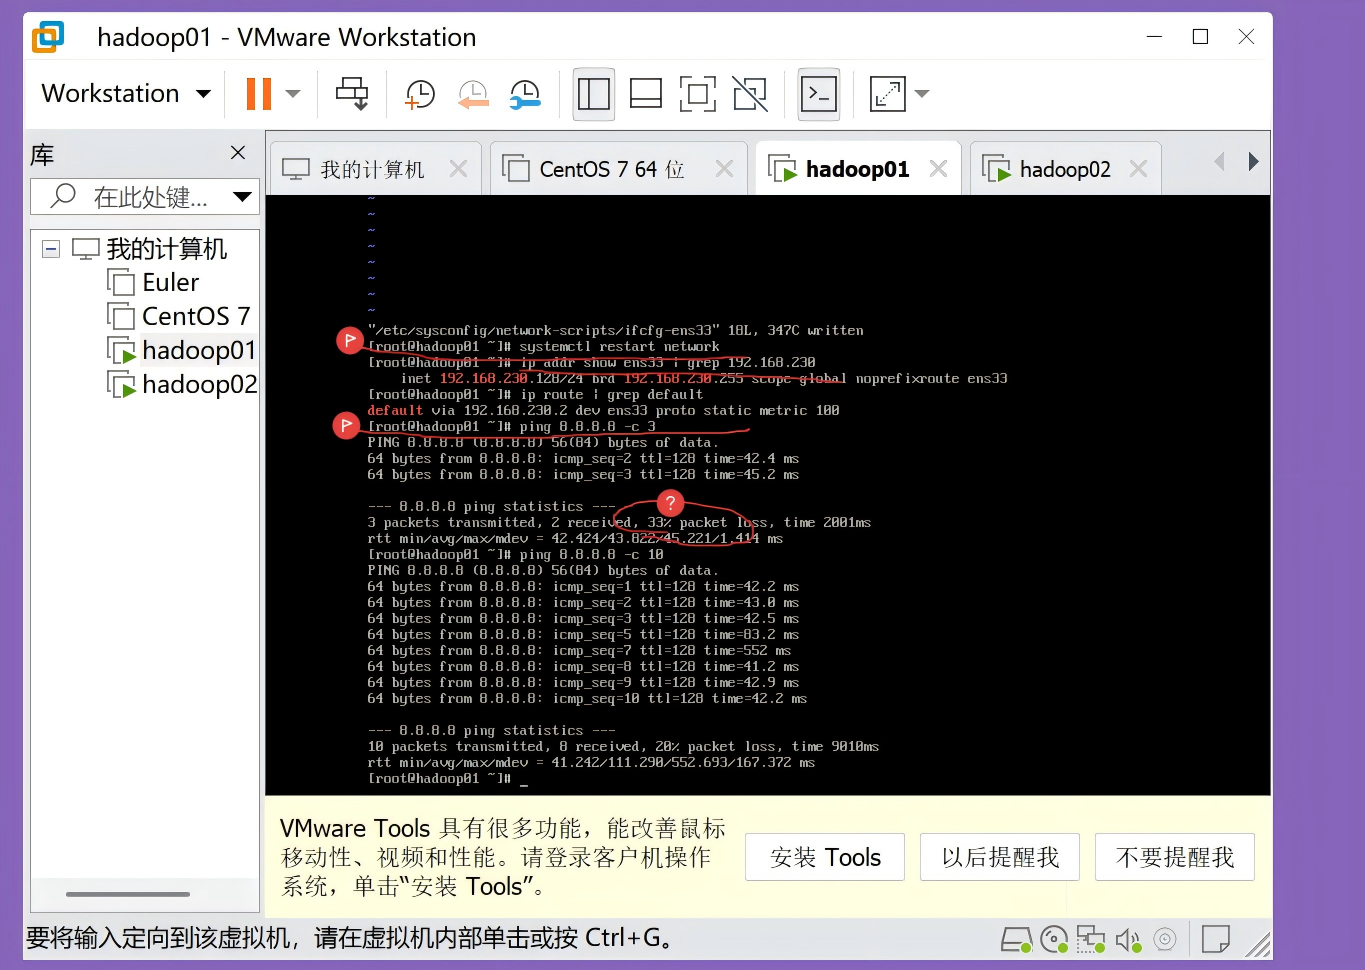
Task: Toggle the console view button
Action: 819,94
